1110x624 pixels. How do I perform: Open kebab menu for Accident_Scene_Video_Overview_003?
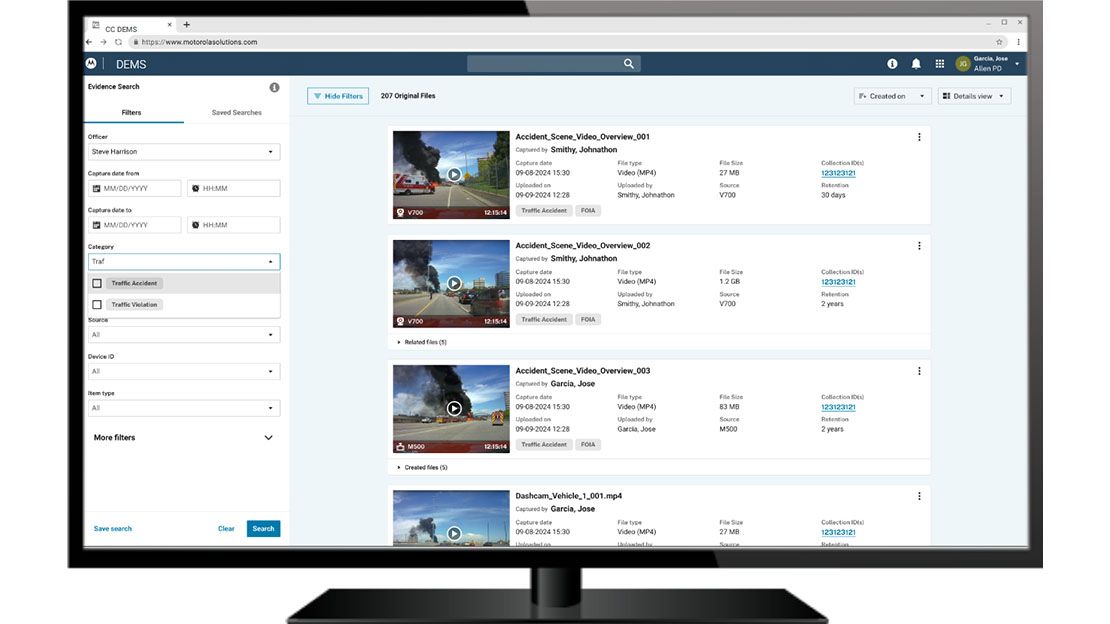click(919, 371)
